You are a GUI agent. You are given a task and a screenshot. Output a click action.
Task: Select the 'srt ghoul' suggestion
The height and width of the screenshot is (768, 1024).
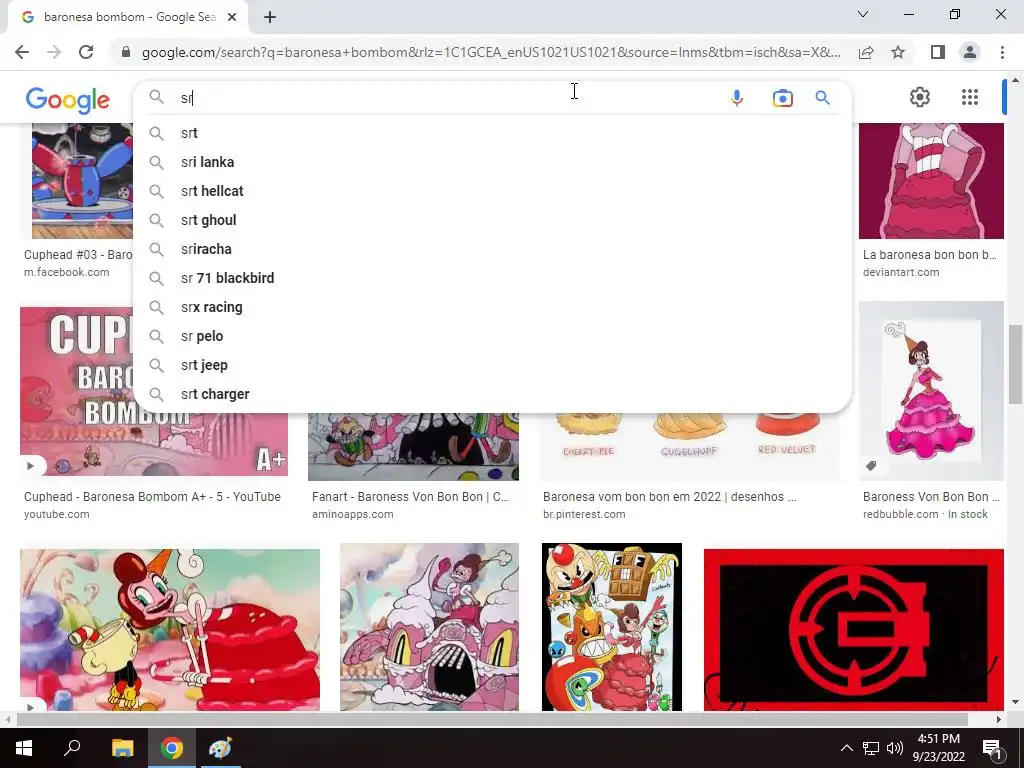click(492, 220)
